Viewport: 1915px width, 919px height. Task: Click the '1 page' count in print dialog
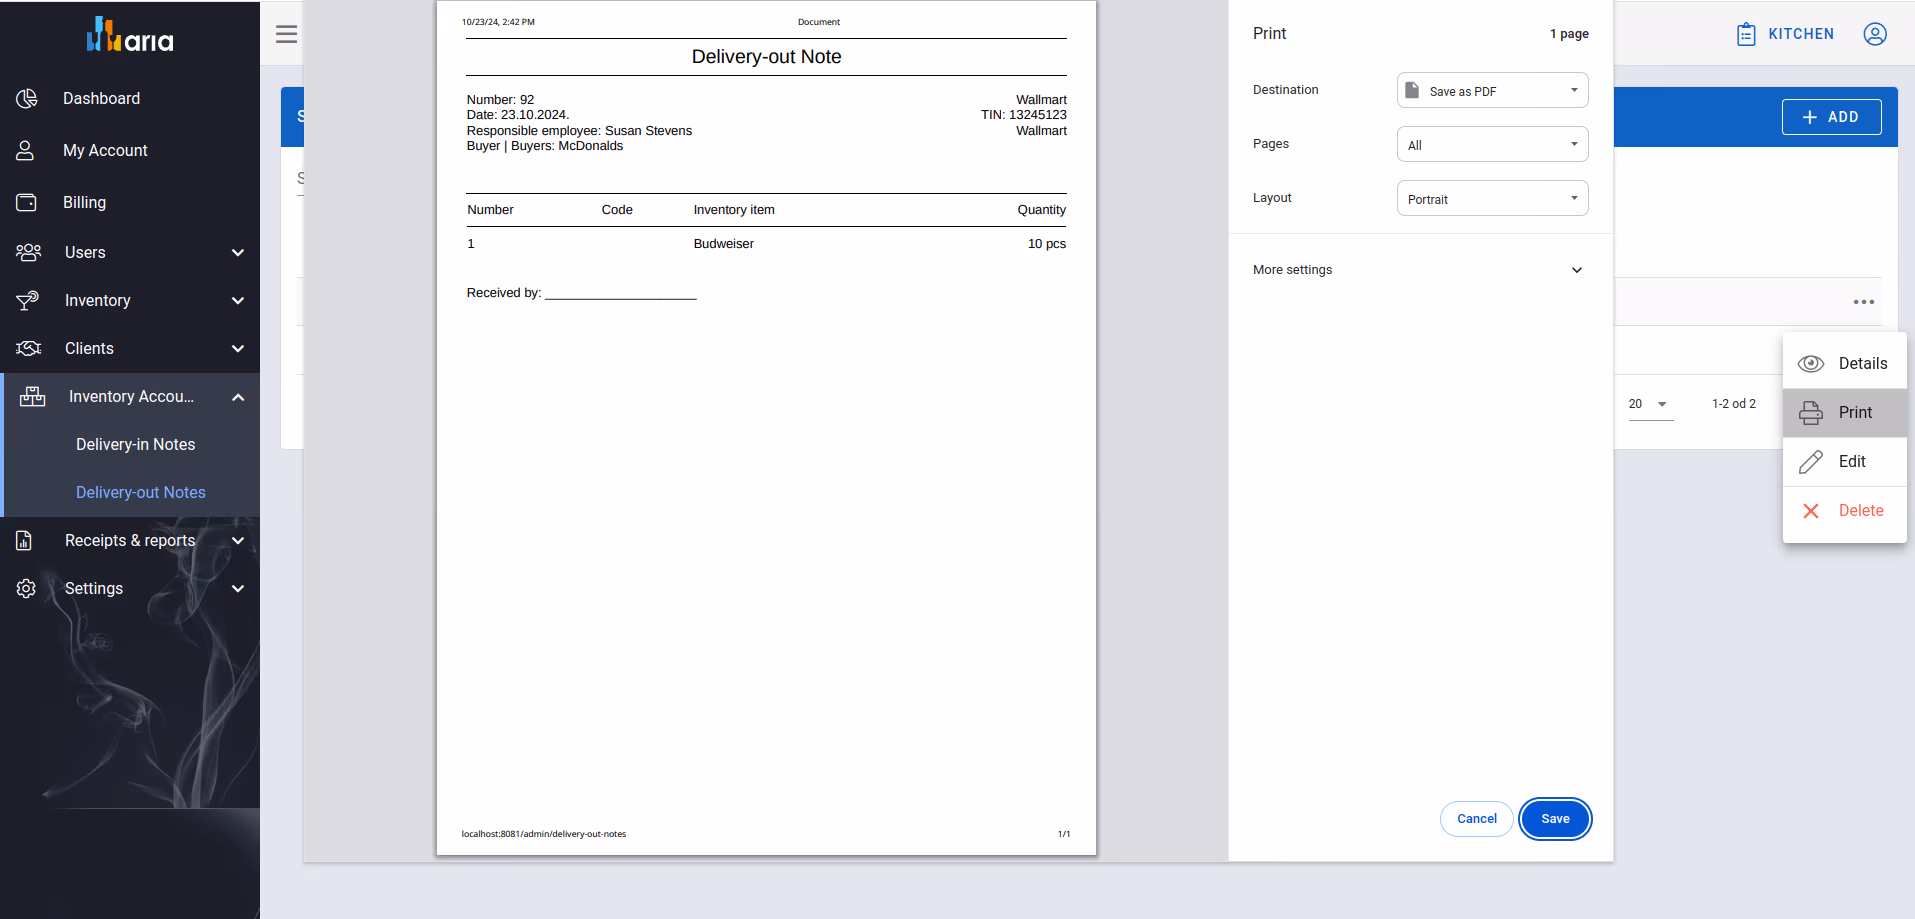pos(1569,34)
